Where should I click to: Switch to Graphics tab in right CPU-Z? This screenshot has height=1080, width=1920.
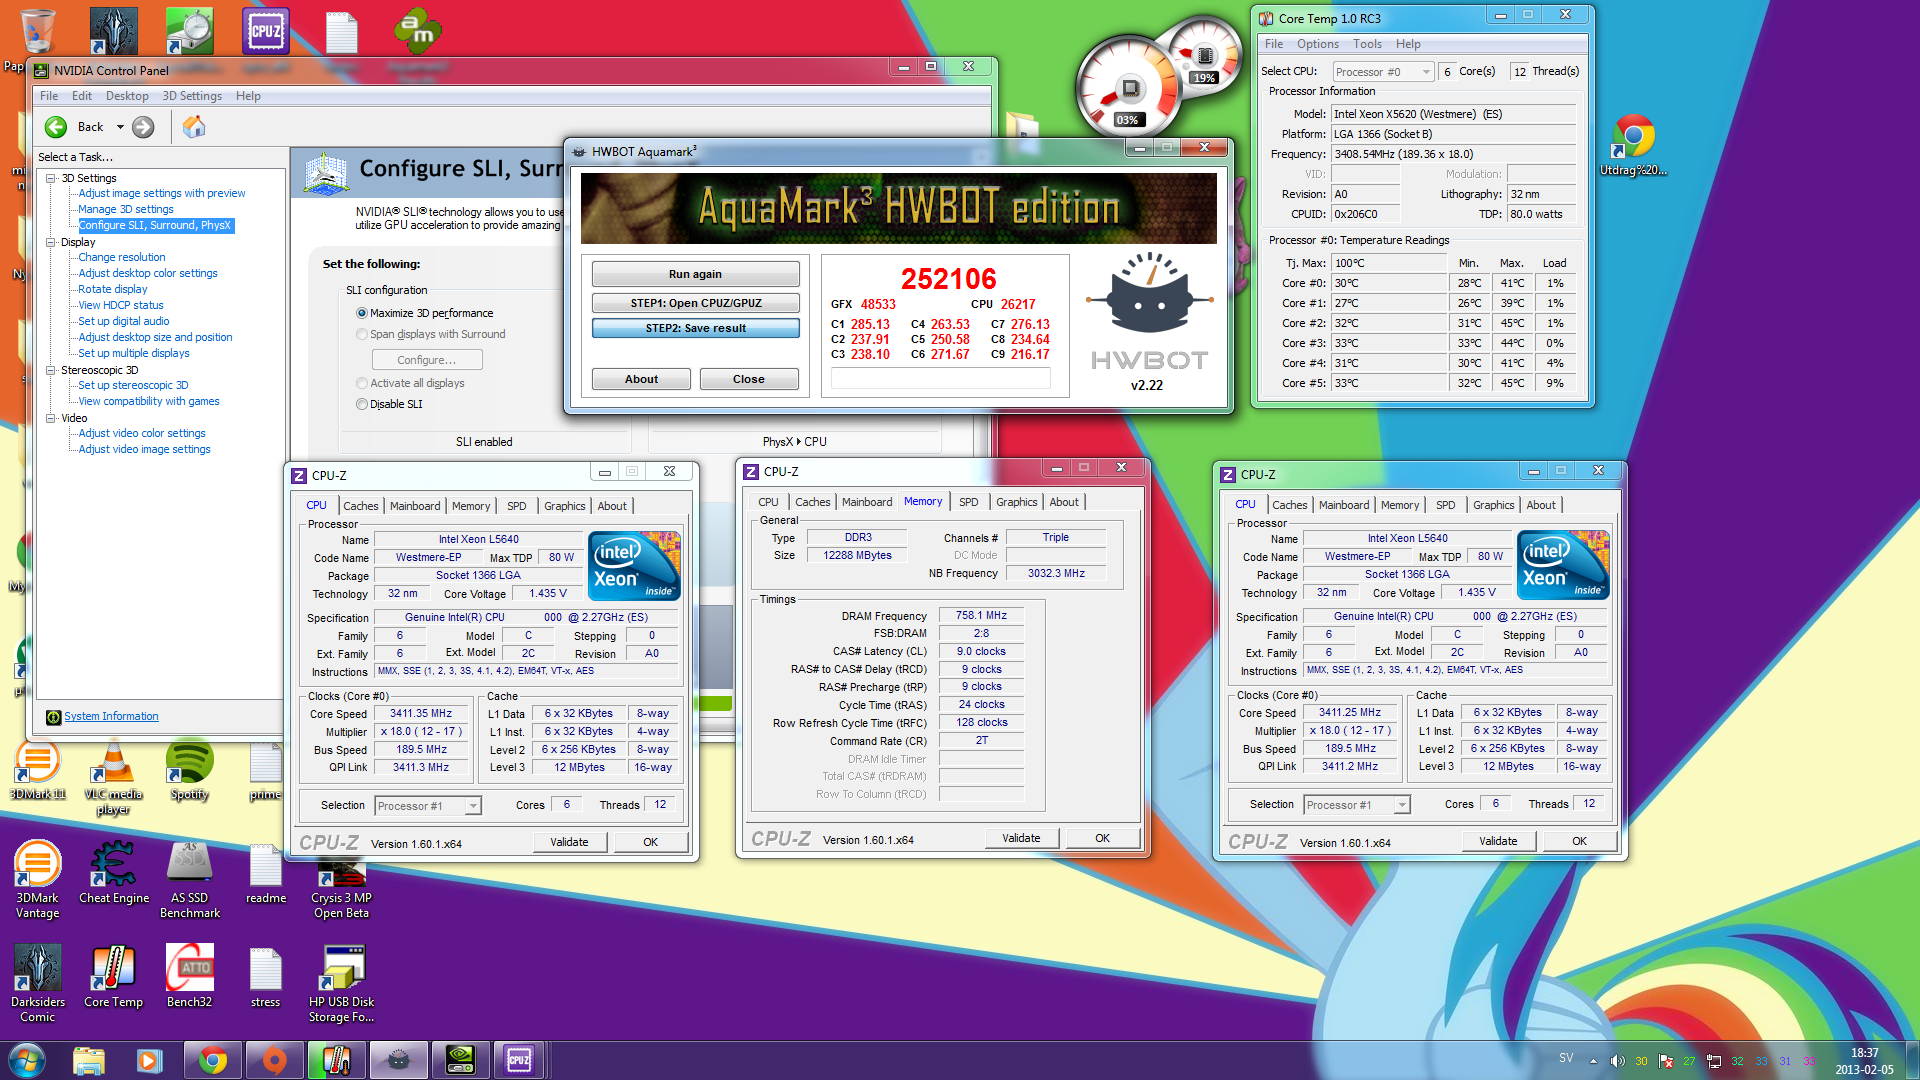pyautogui.click(x=1493, y=505)
